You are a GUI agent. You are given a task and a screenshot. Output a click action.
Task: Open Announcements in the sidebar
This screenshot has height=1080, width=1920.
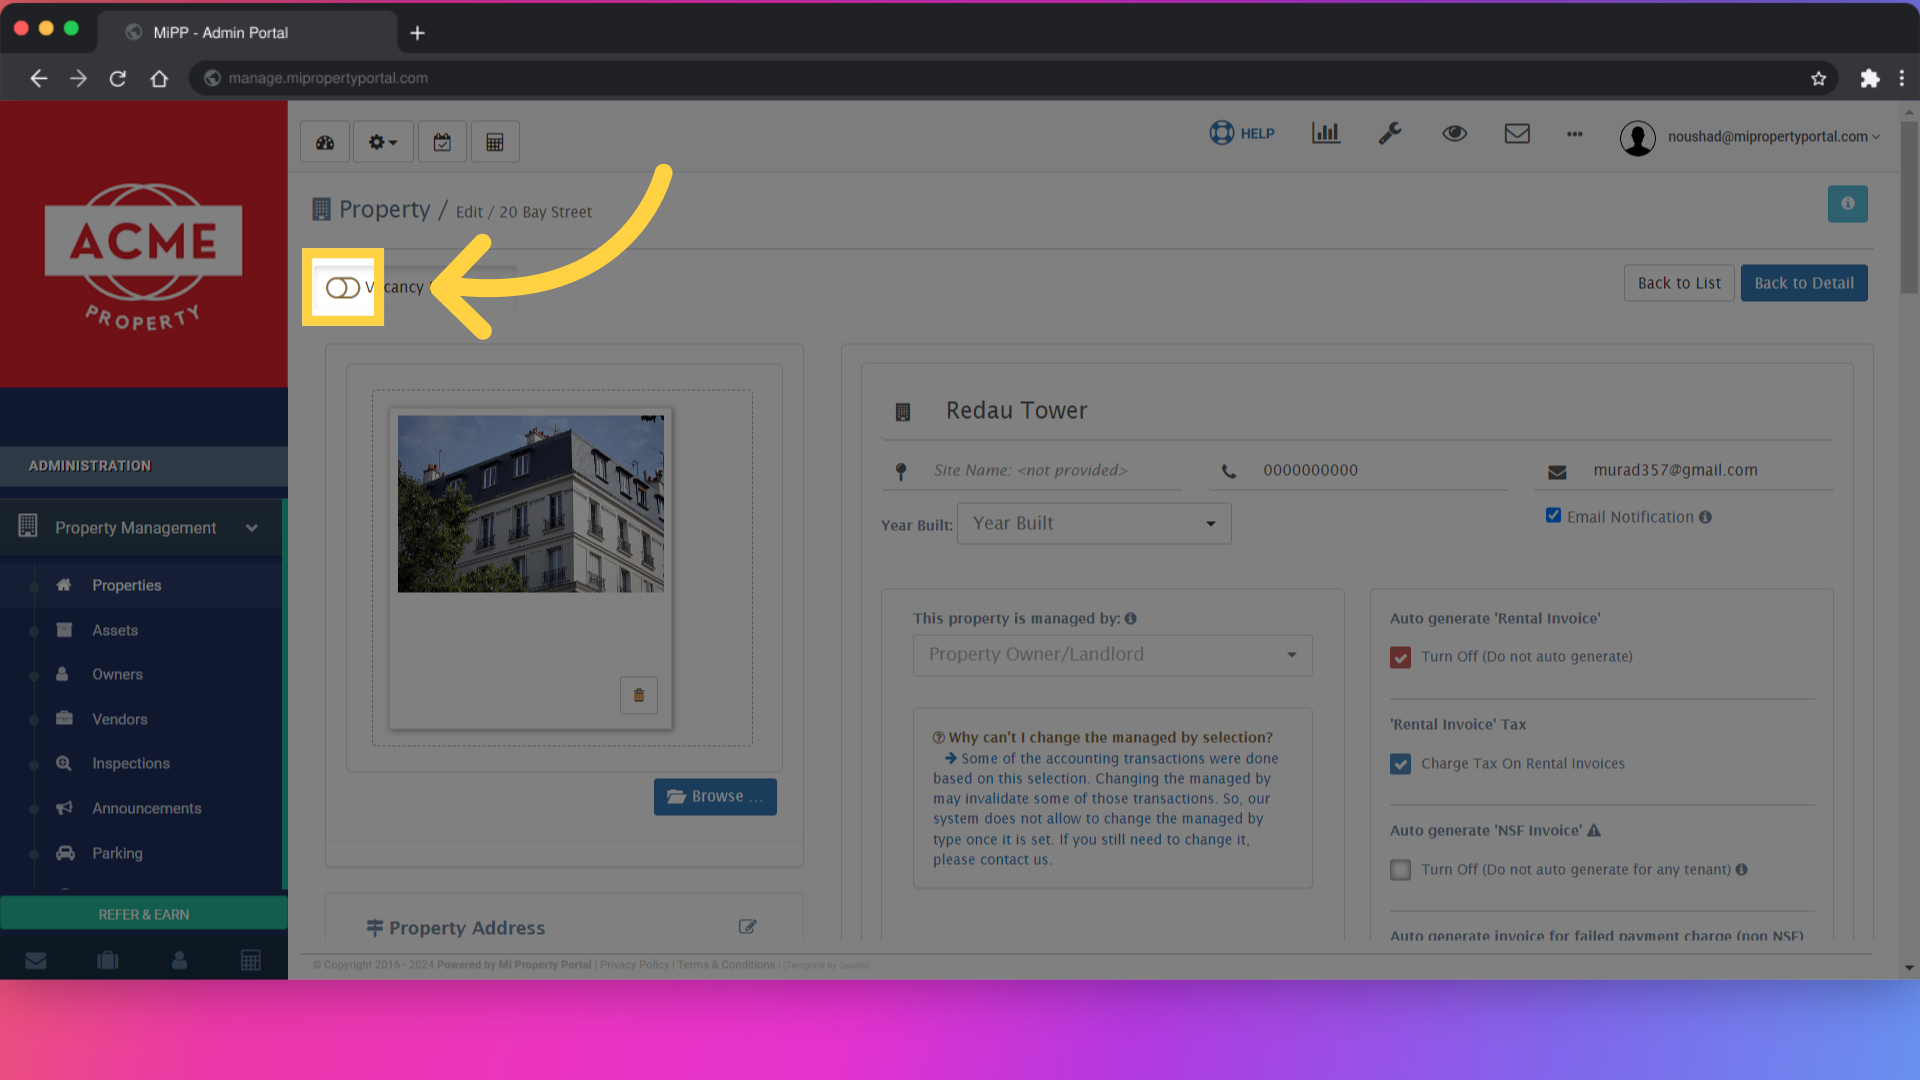147,808
